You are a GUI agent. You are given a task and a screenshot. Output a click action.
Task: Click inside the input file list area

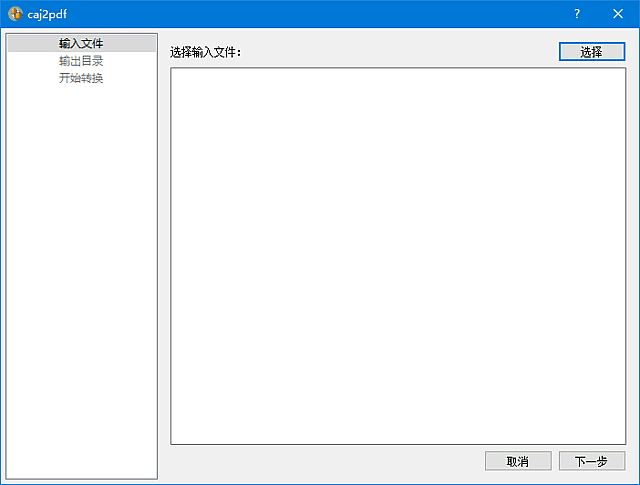pyautogui.click(x=398, y=256)
